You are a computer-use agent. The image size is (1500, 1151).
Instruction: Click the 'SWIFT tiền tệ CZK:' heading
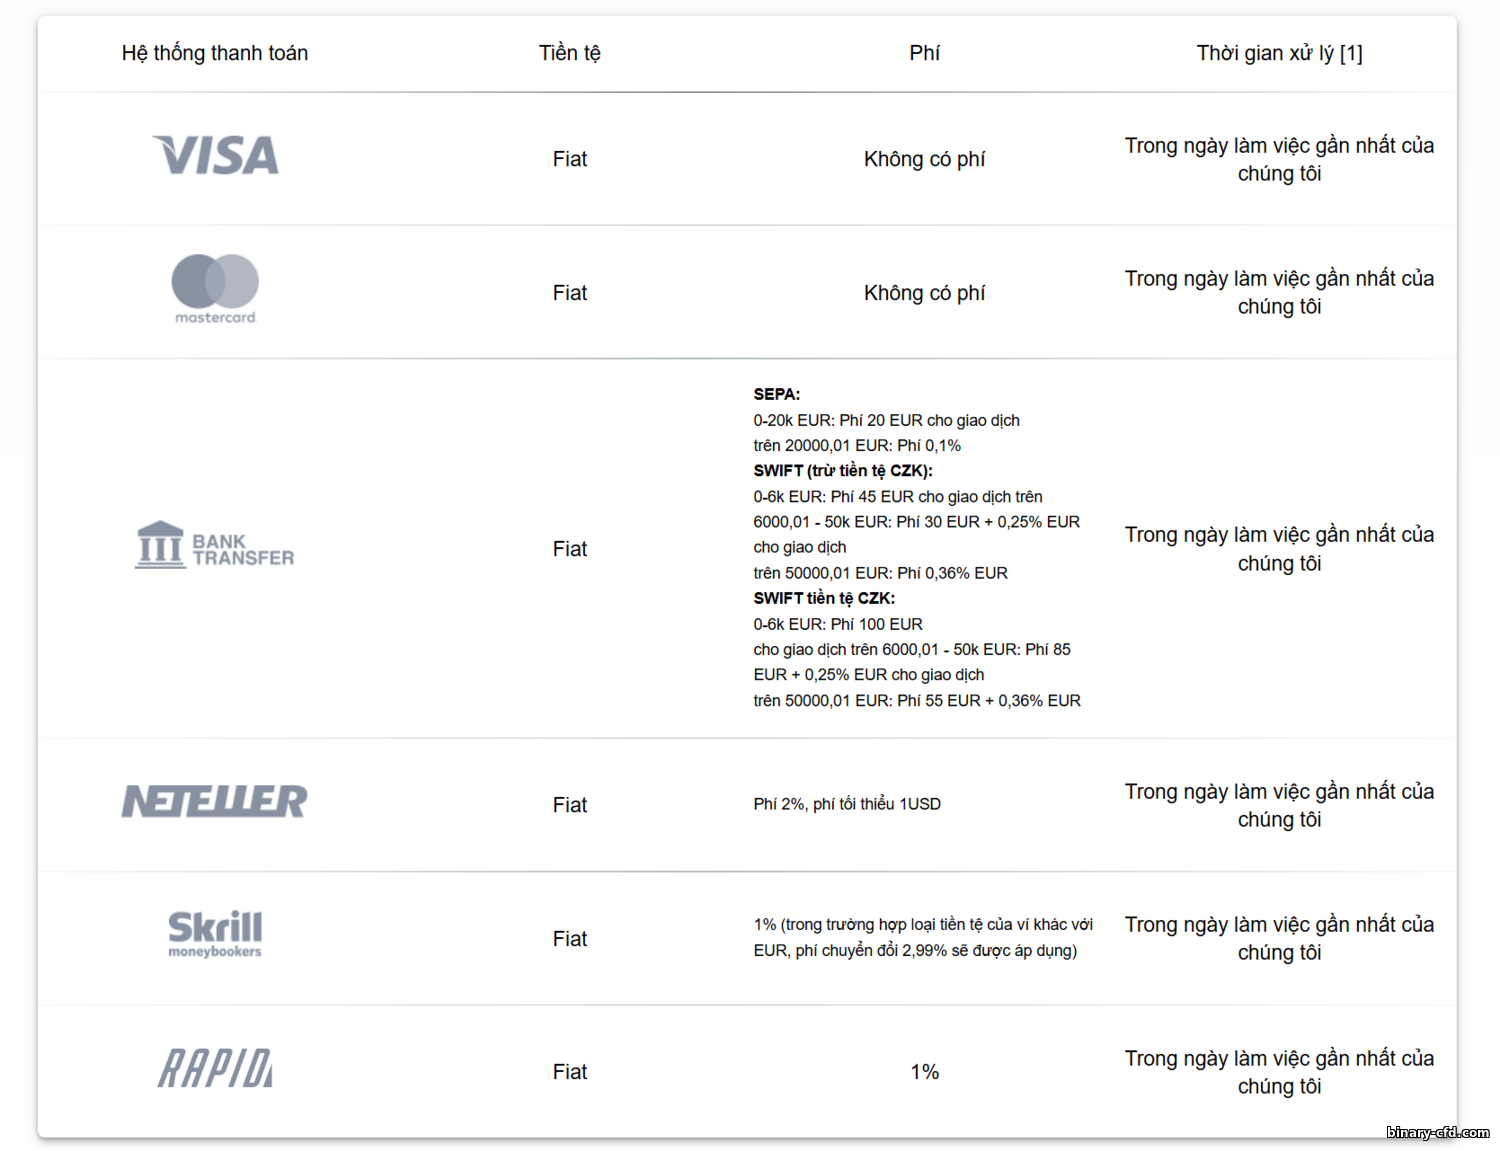click(x=824, y=598)
